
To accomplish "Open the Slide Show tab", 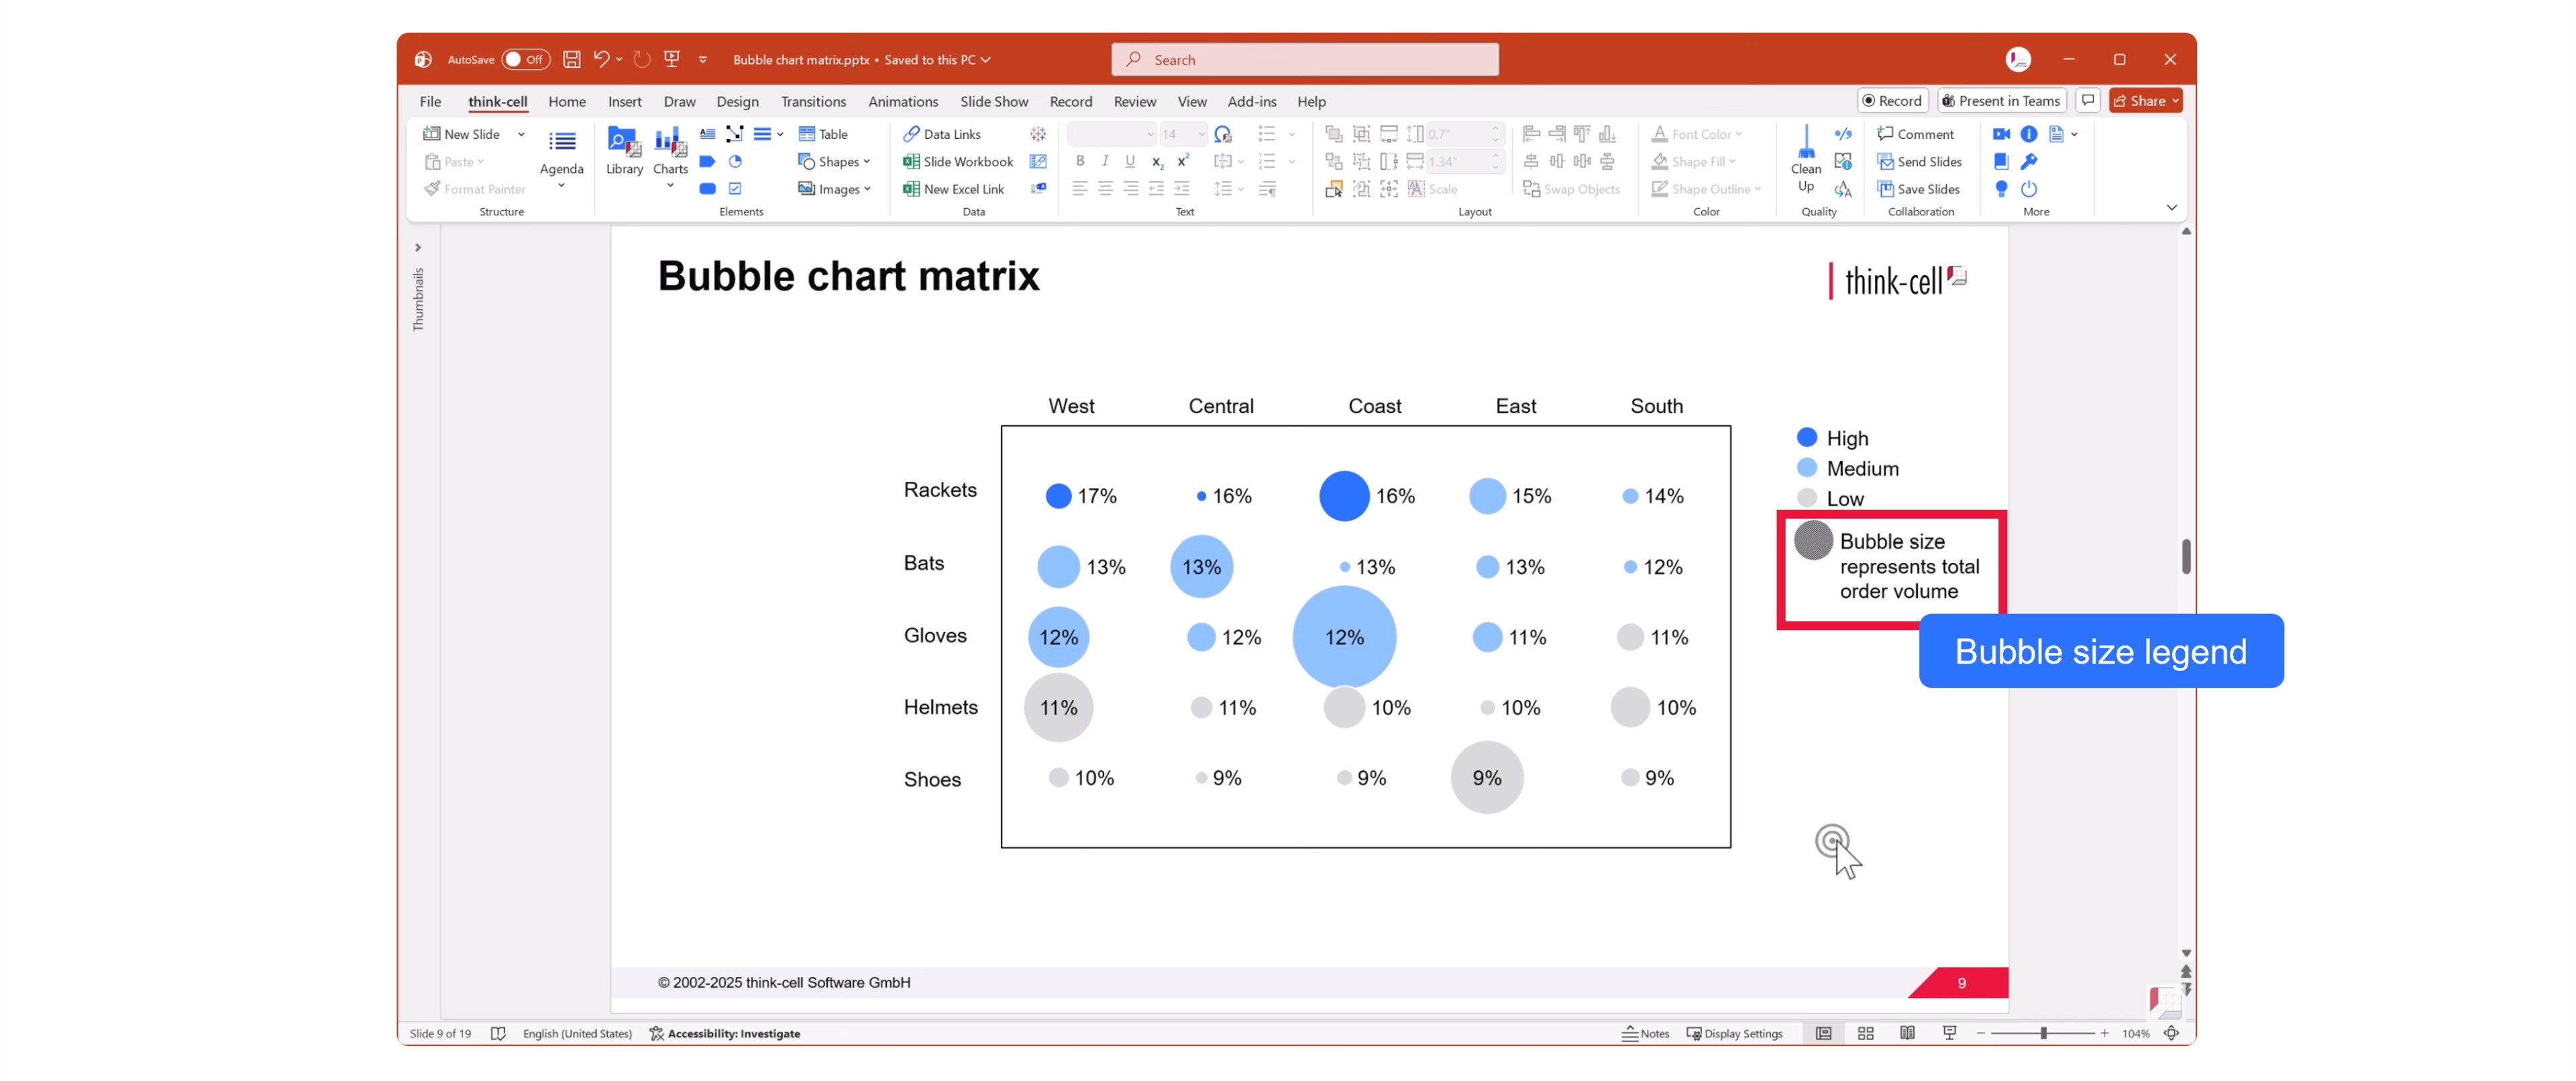I will click(993, 102).
